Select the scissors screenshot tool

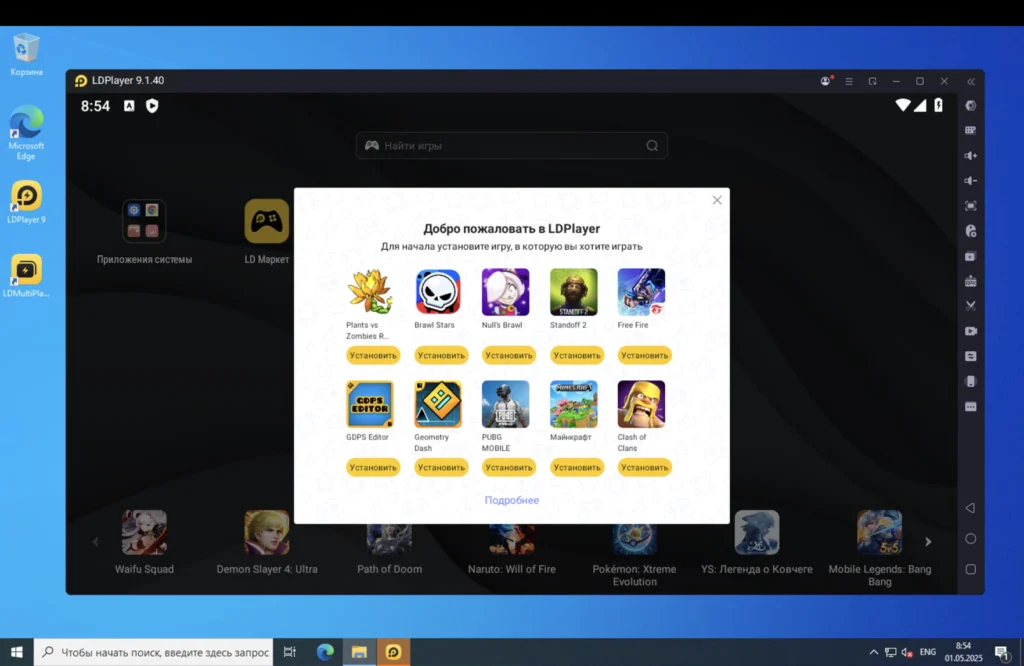coord(970,306)
